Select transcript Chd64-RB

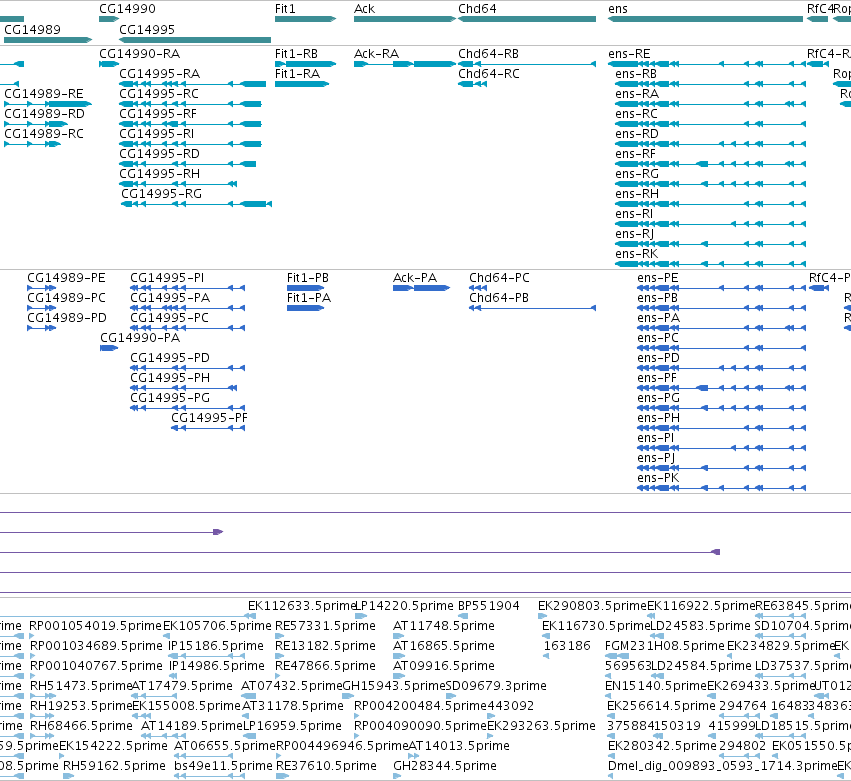pos(488,54)
